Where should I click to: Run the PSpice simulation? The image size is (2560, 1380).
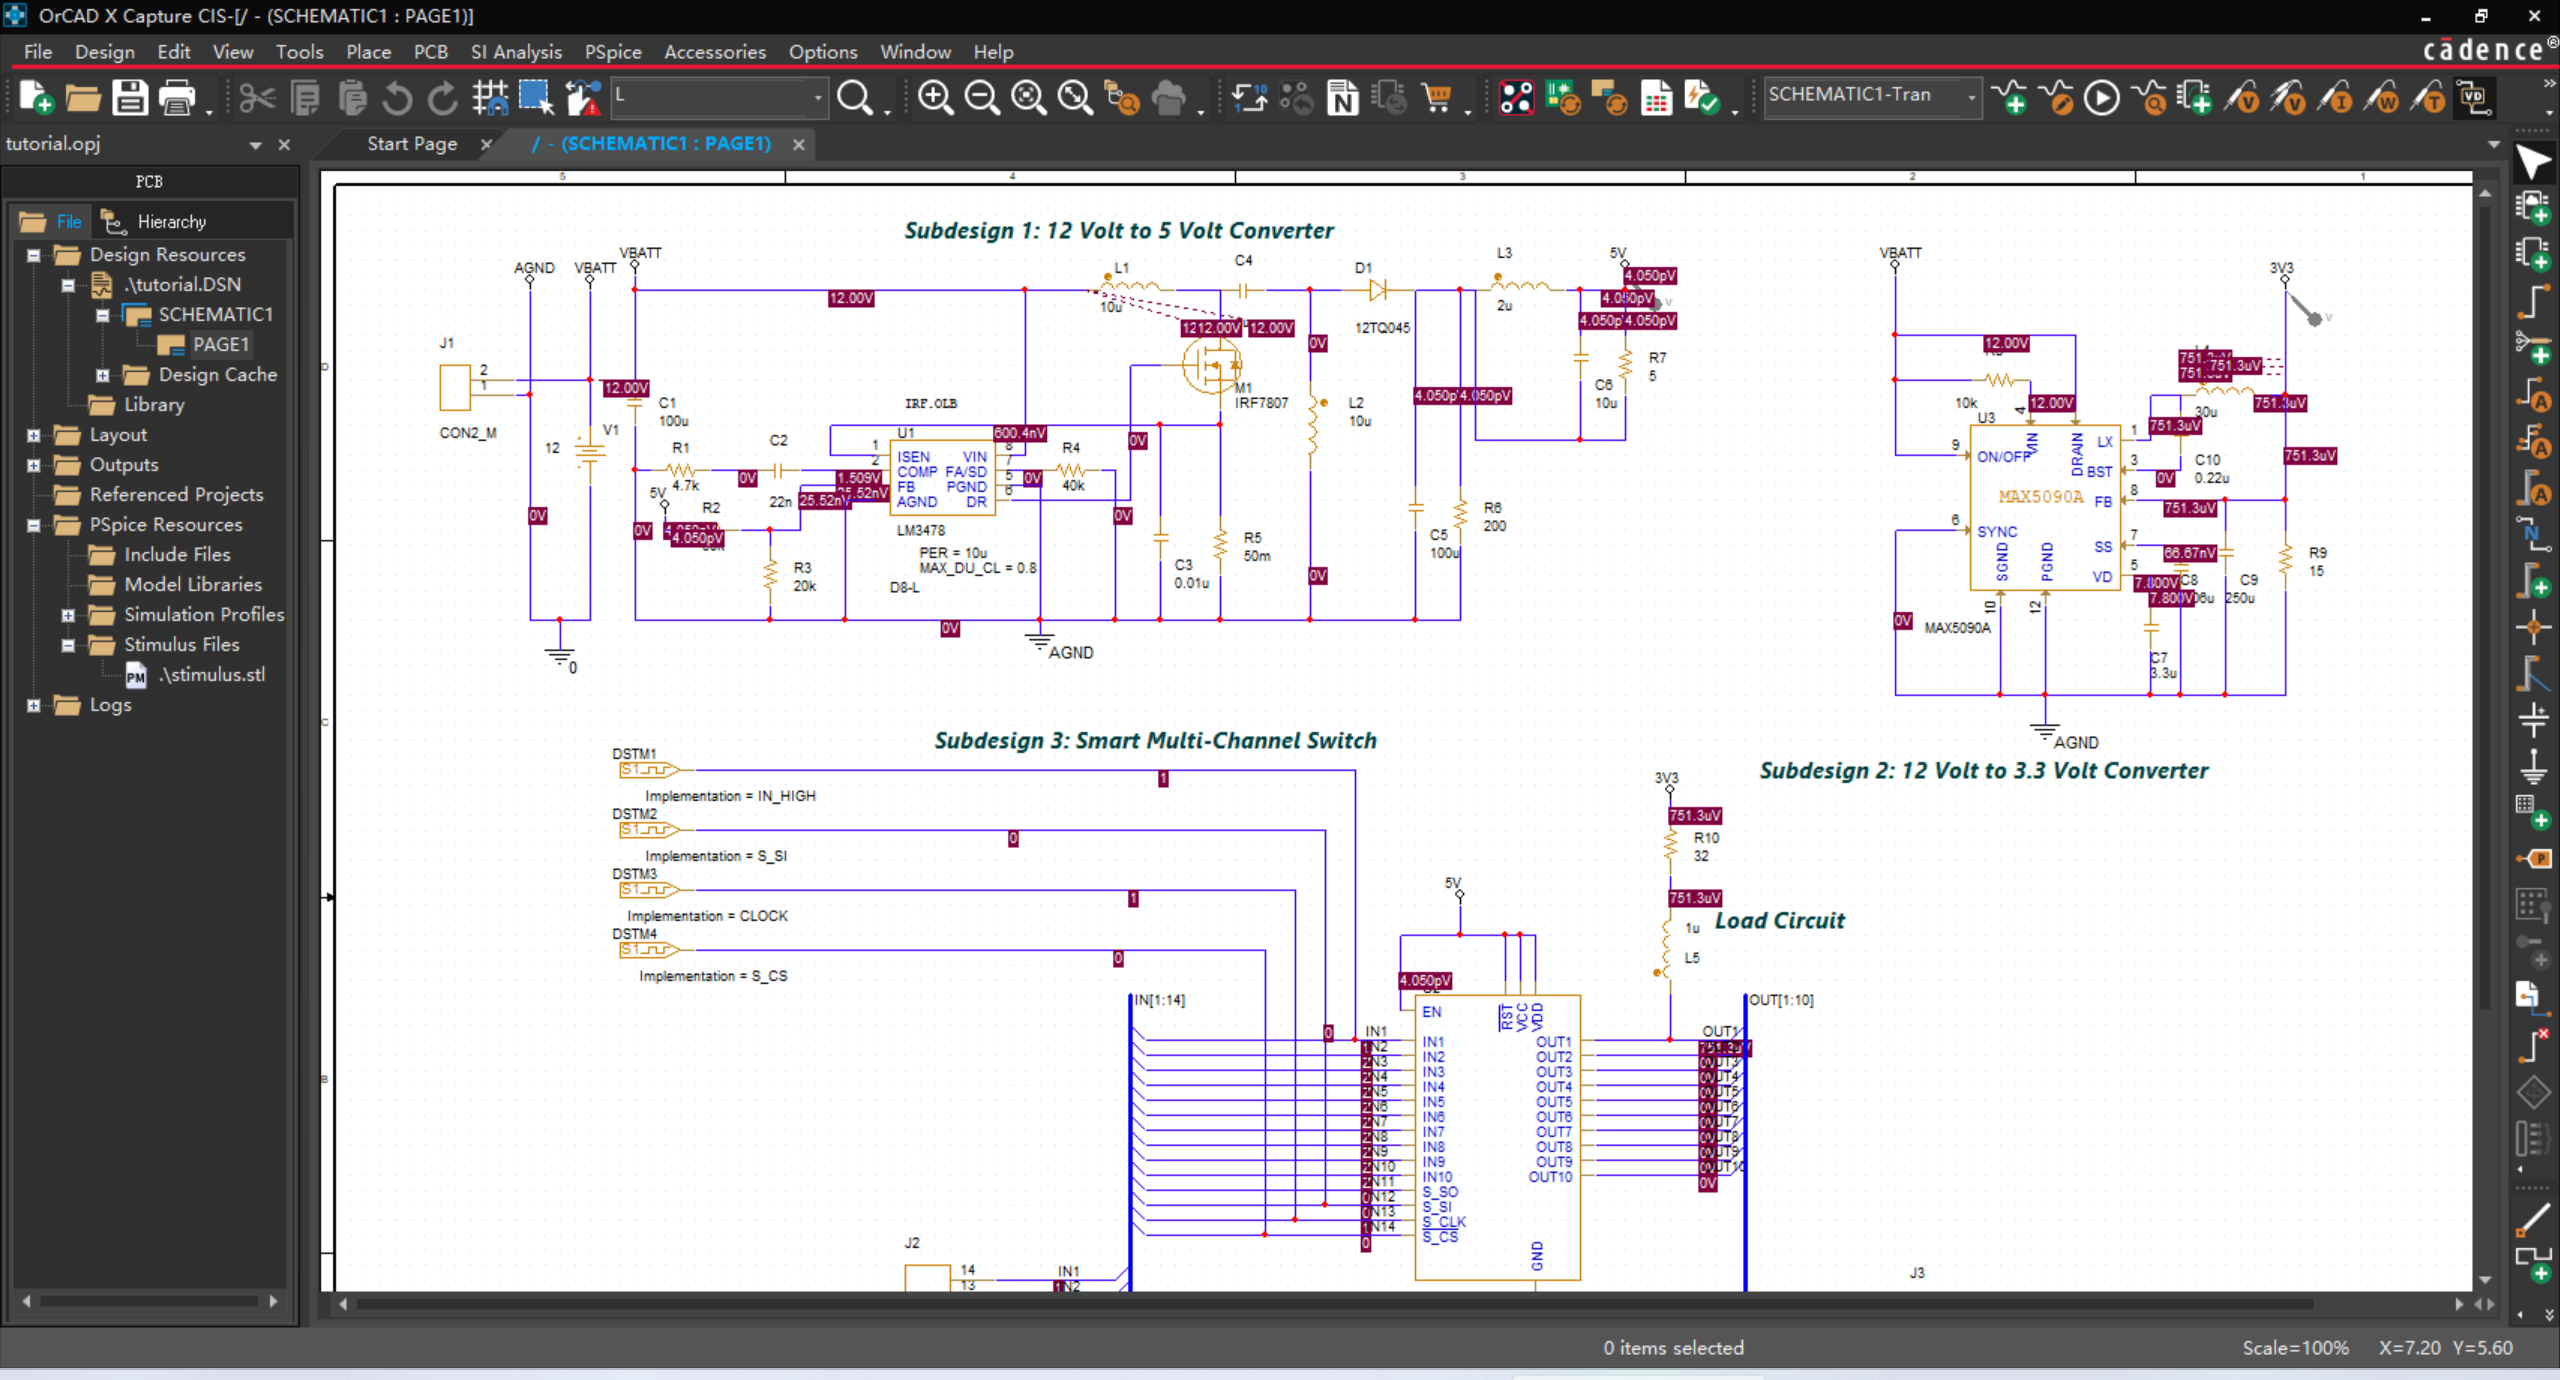tap(2102, 97)
